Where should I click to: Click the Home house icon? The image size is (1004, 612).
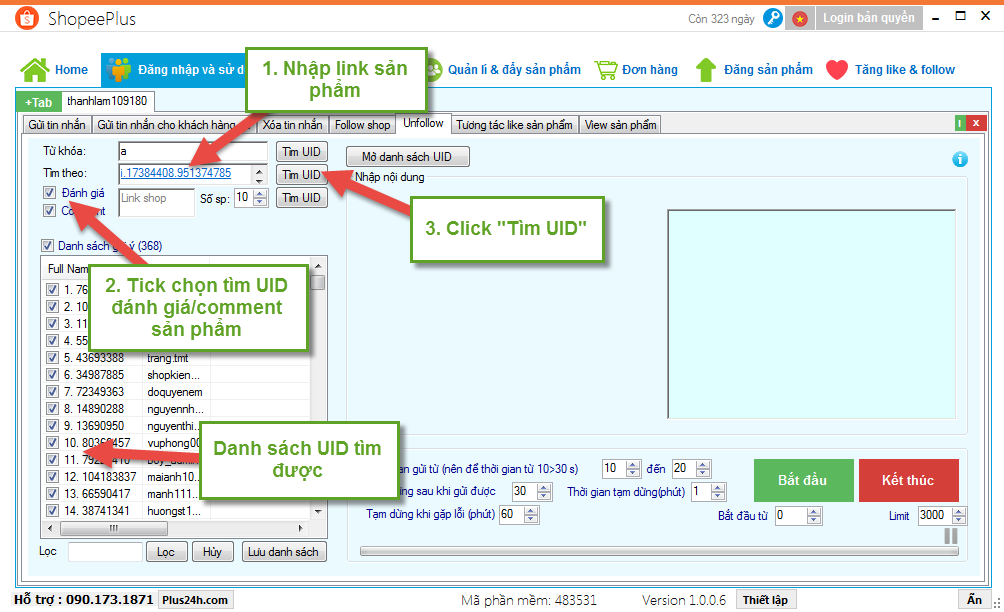pyautogui.click(x=35, y=70)
